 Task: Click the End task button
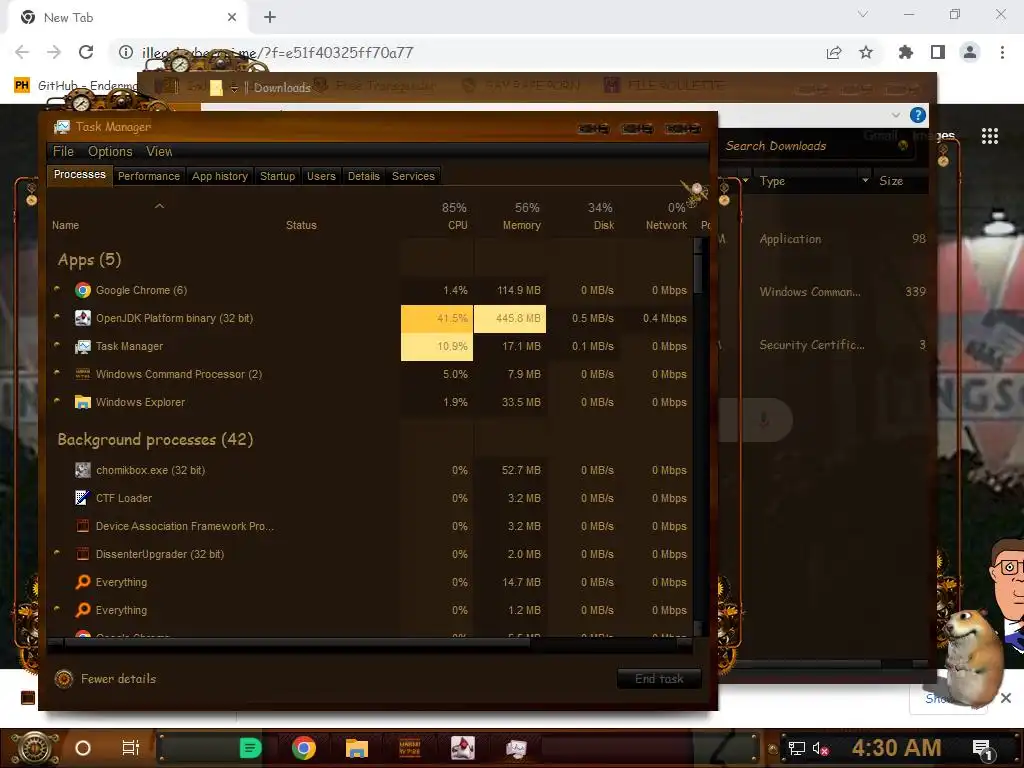pyautogui.click(x=659, y=679)
